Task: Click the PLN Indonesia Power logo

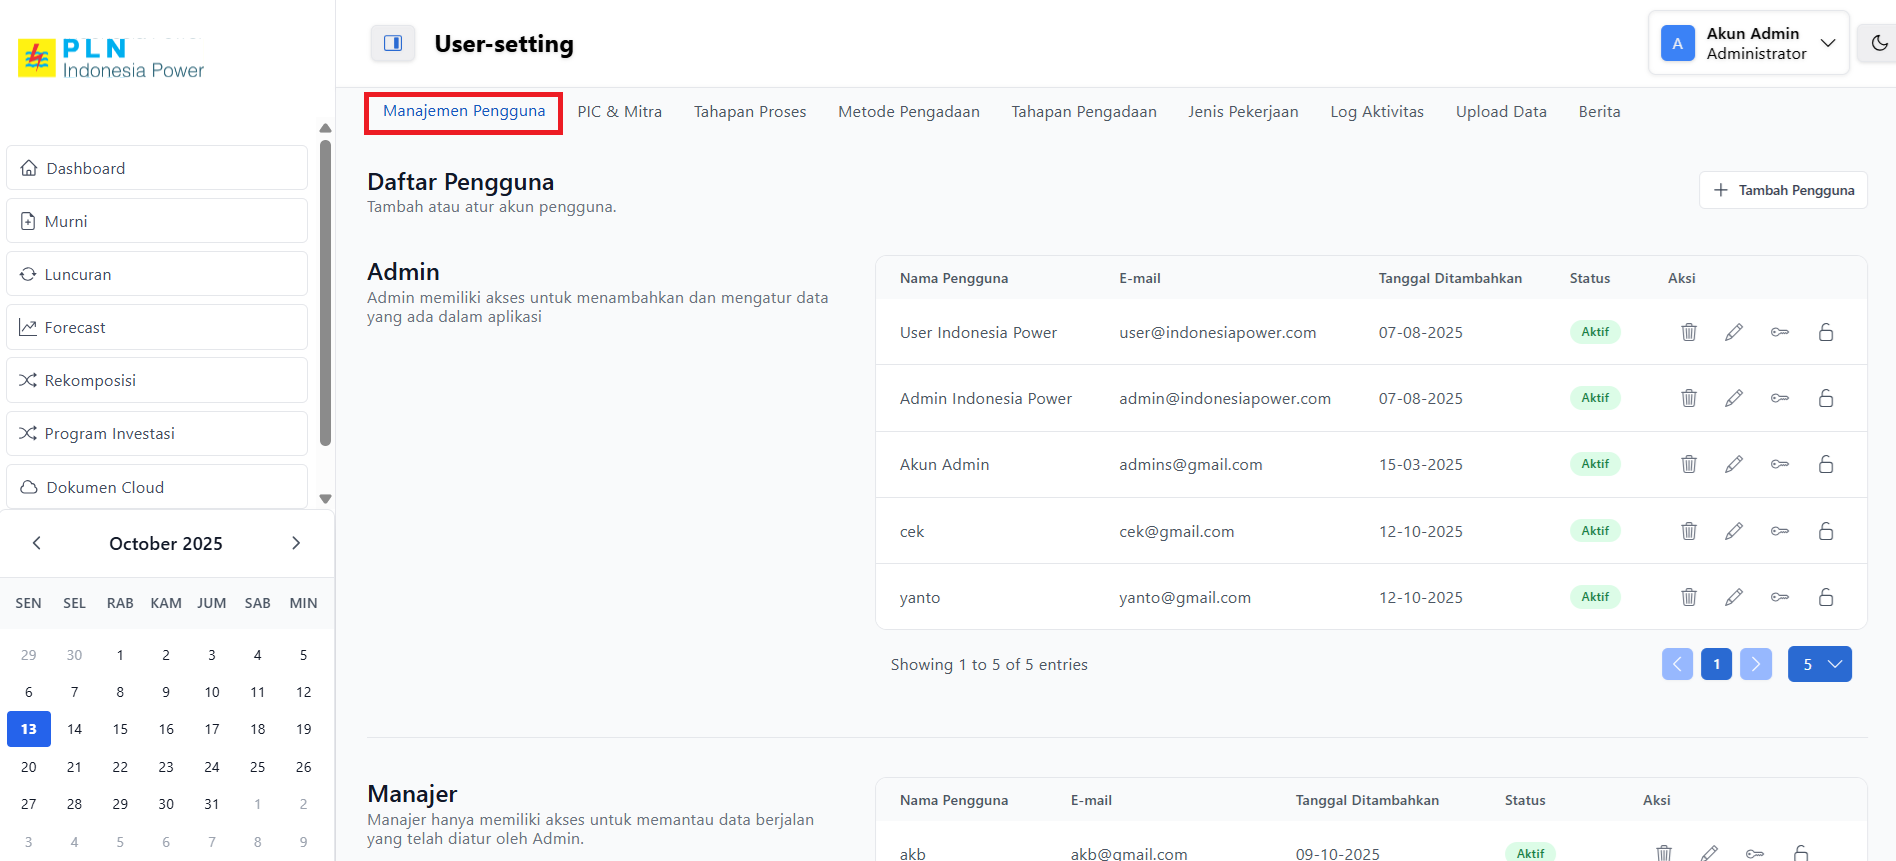Action: (111, 59)
